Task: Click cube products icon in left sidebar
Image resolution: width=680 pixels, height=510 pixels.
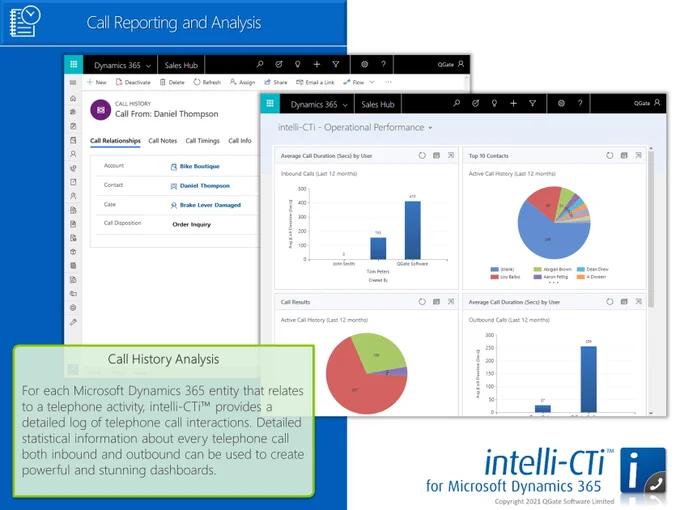Action: coord(73,252)
